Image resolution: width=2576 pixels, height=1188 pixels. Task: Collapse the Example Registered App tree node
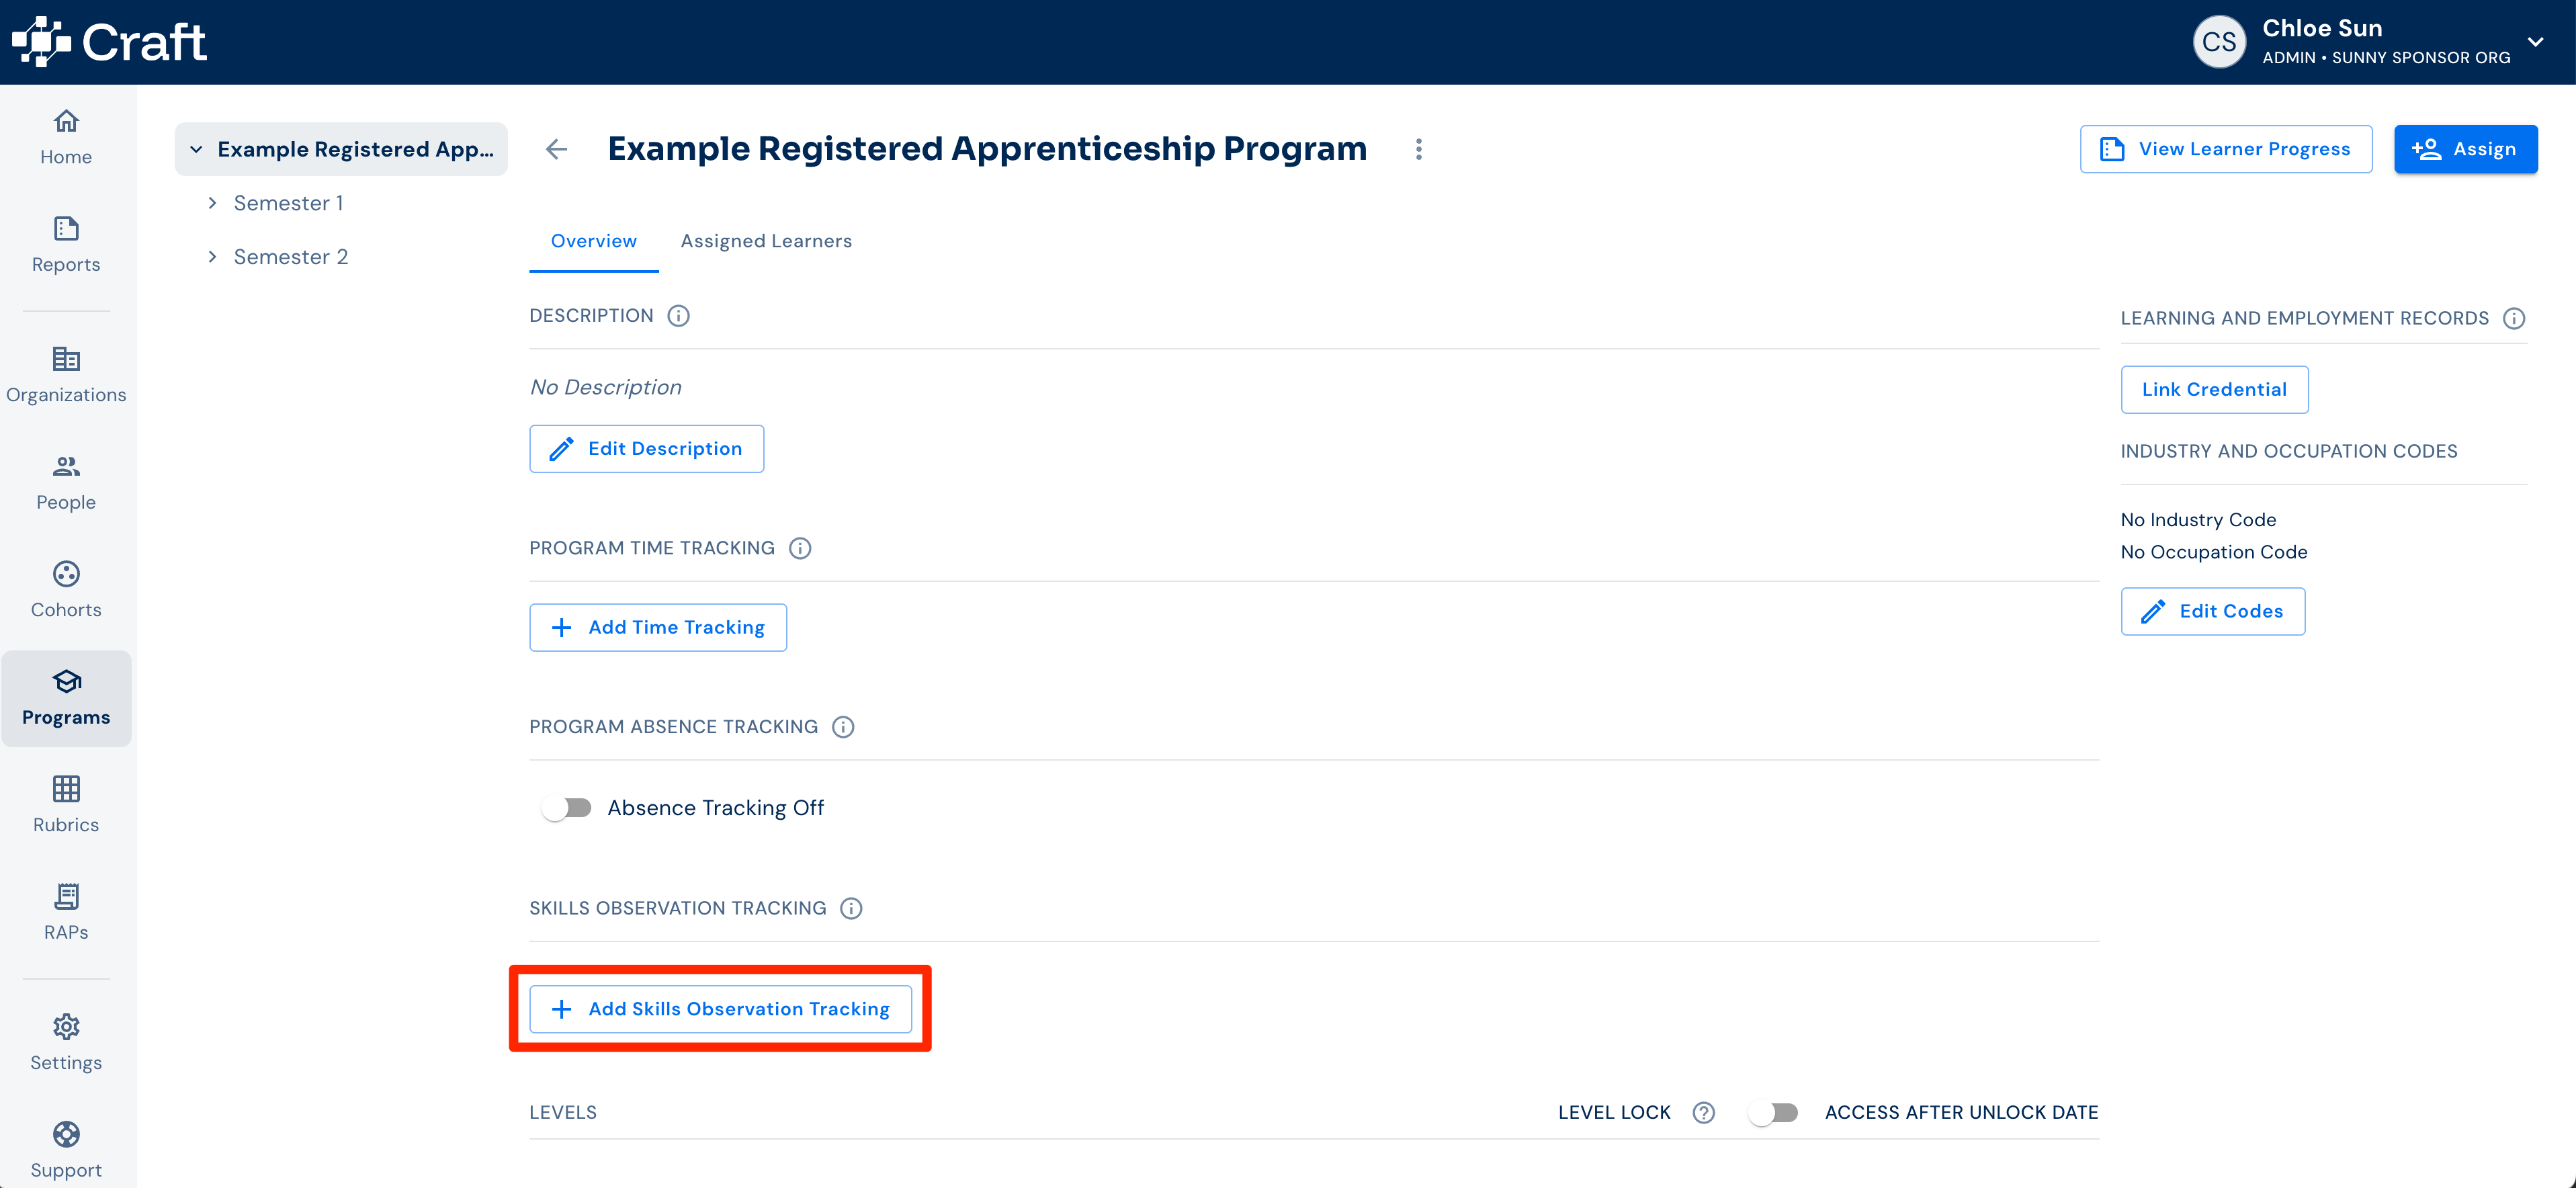click(x=196, y=150)
